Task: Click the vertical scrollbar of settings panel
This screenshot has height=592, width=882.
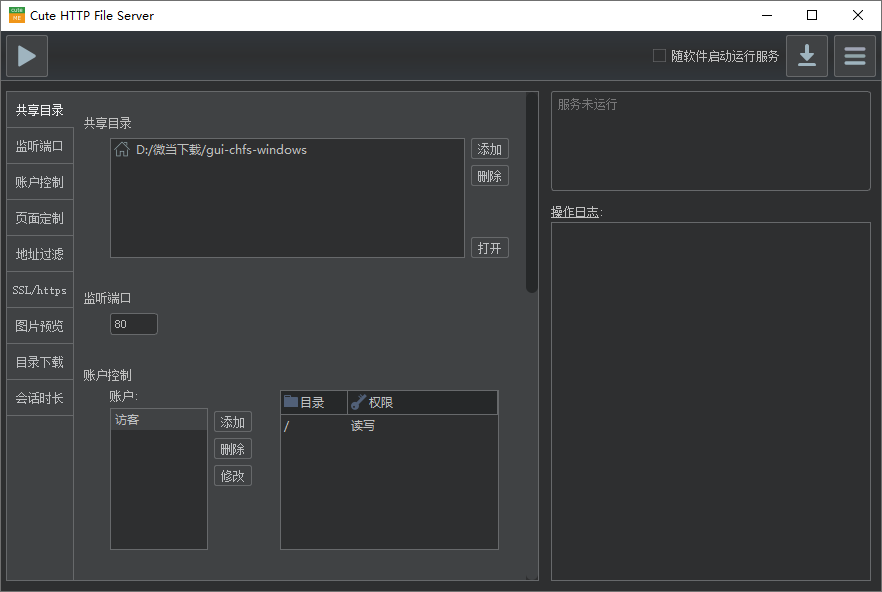Action: (x=531, y=192)
